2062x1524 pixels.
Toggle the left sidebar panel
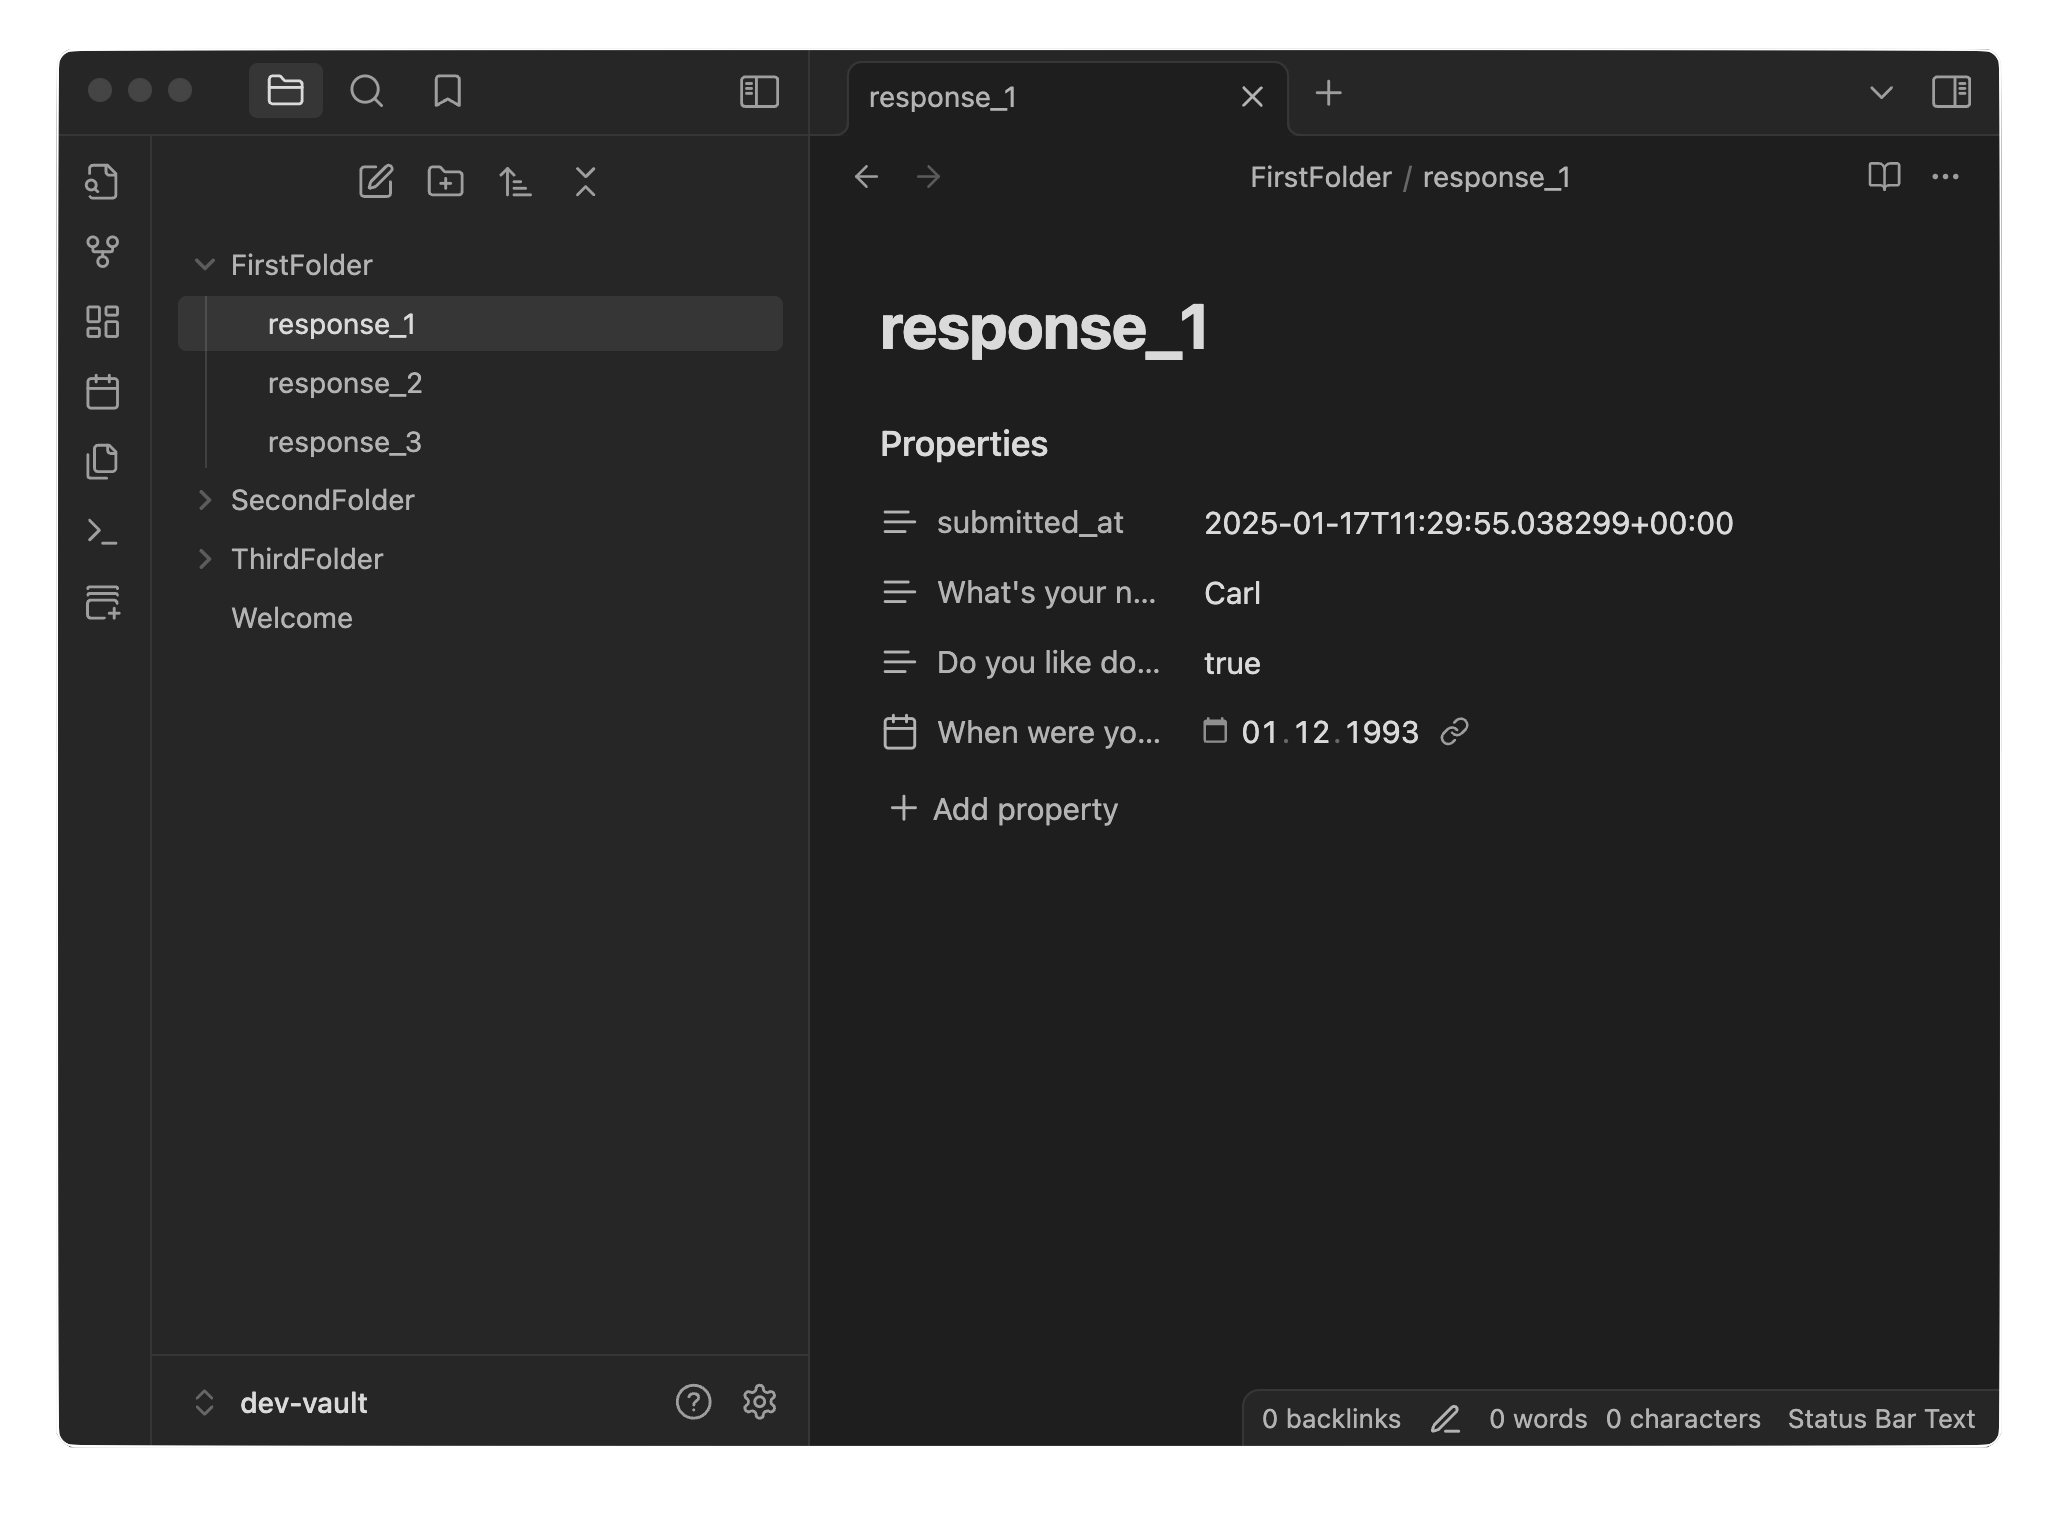pos(759,92)
